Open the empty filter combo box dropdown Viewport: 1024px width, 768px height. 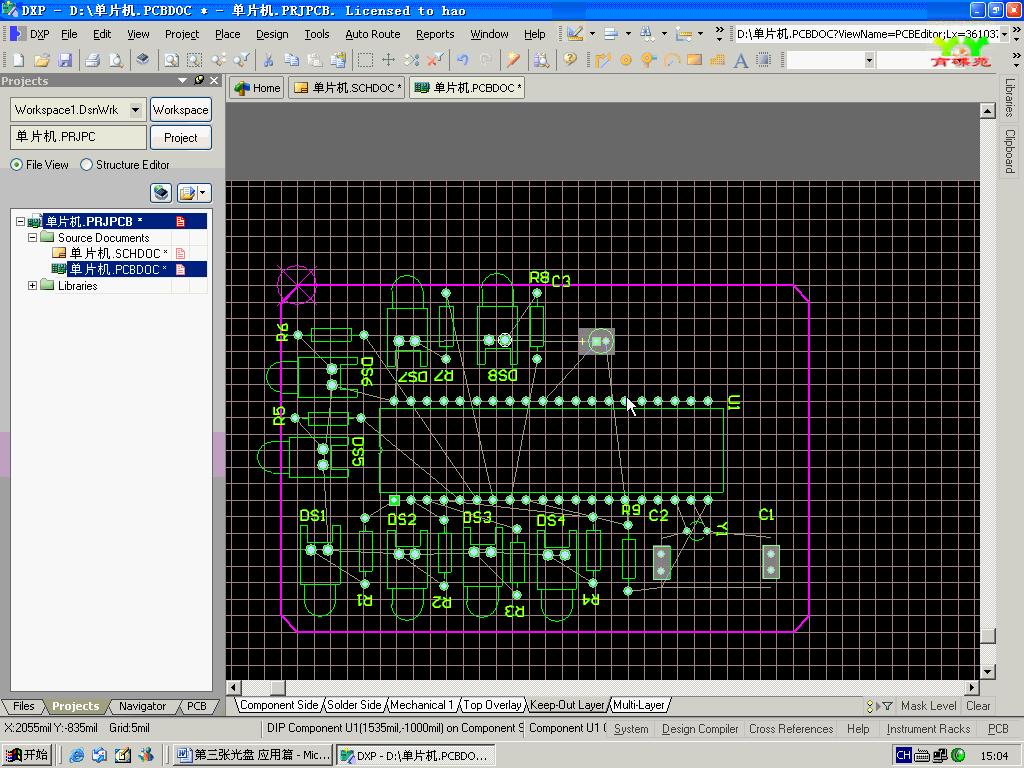(869, 61)
